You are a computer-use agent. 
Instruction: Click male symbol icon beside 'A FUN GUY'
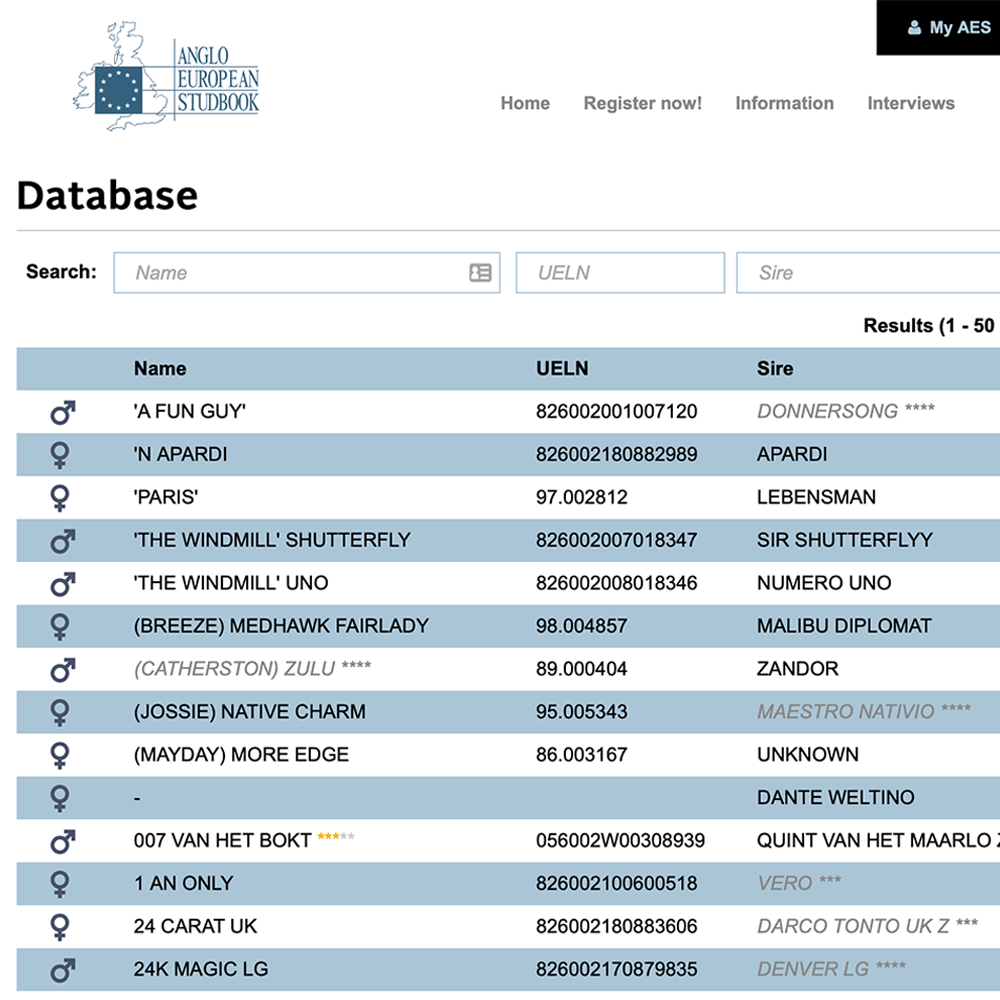(62, 412)
